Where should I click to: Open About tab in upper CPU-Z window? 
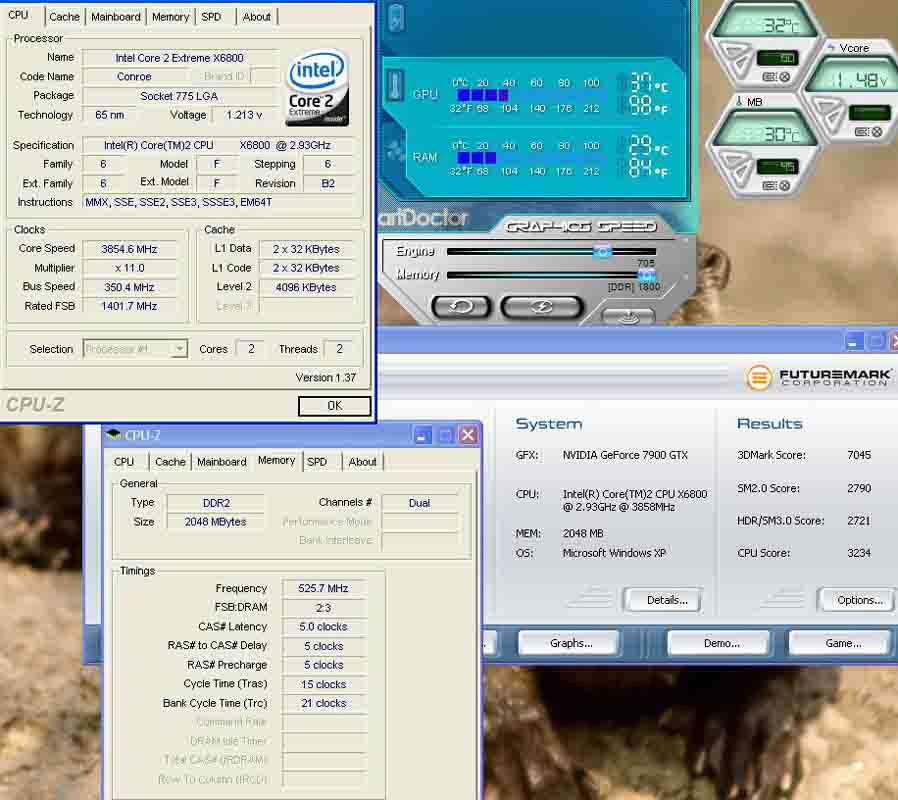pyautogui.click(x=257, y=17)
